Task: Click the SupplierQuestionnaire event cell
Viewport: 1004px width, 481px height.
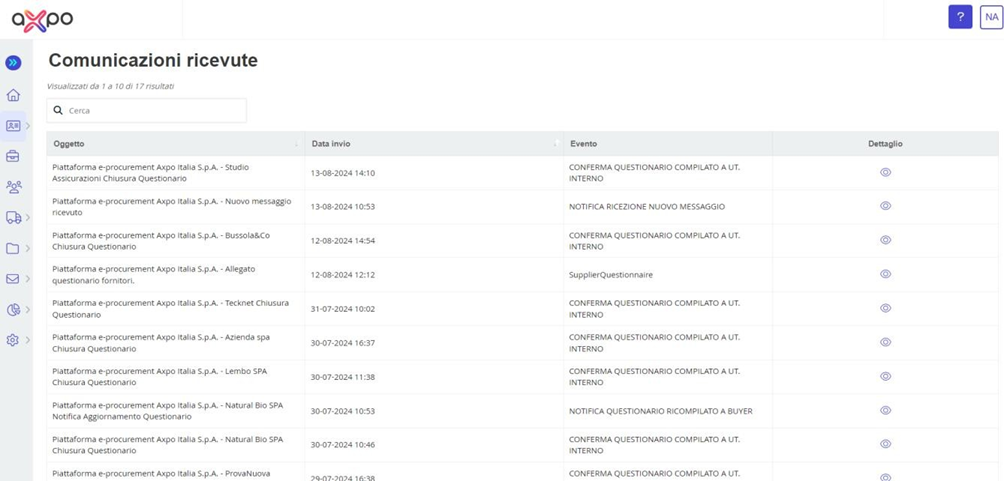Action: (x=611, y=275)
